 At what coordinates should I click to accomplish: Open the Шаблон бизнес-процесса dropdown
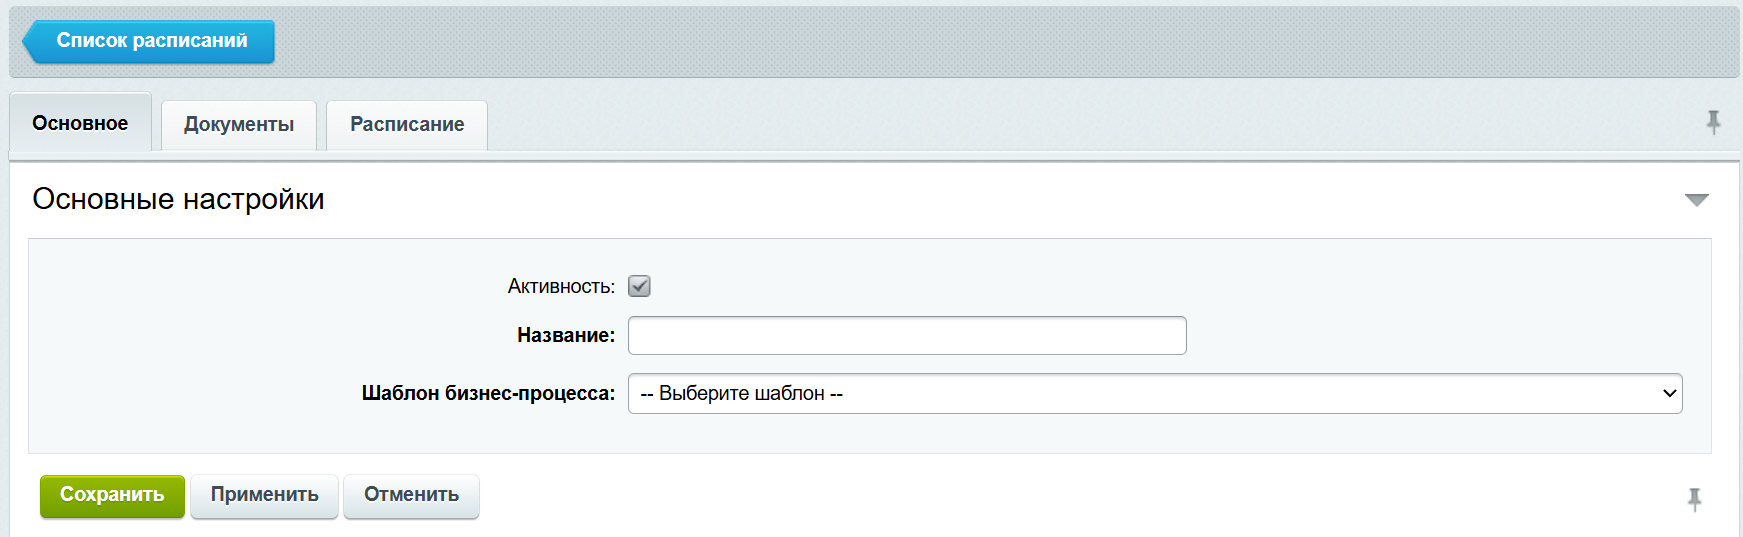point(1155,393)
